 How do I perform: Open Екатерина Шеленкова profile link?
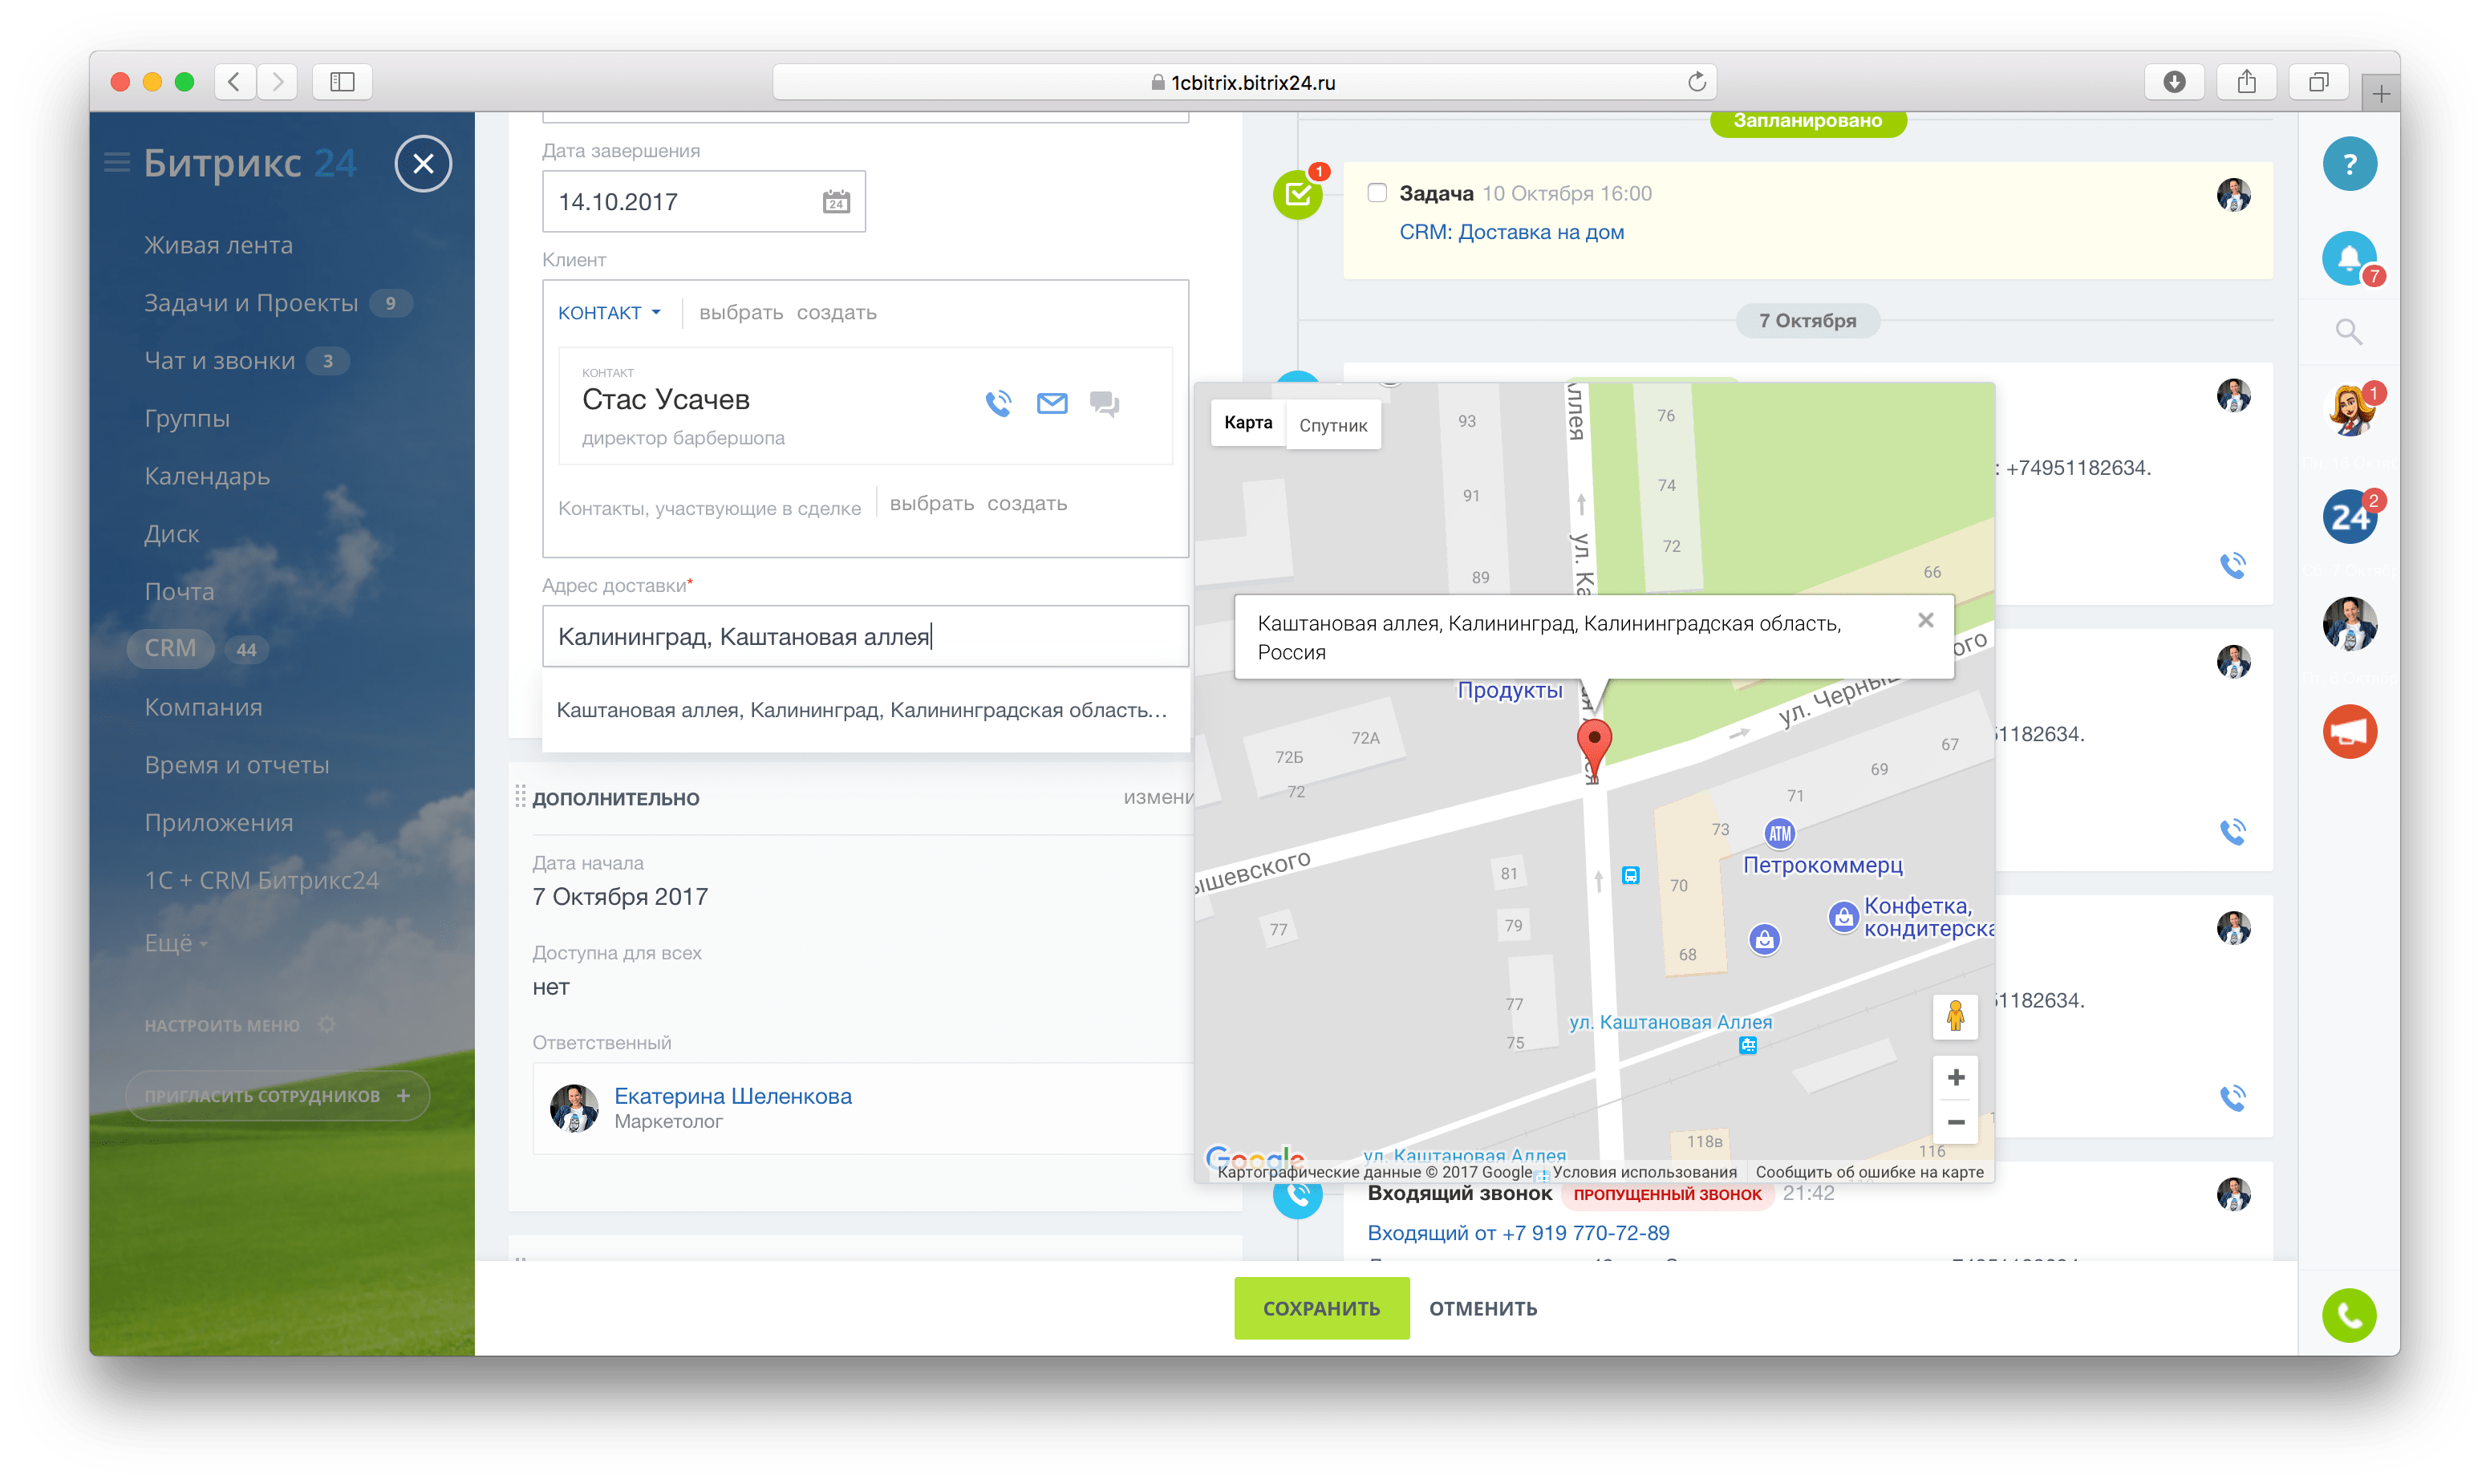click(732, 1096)
